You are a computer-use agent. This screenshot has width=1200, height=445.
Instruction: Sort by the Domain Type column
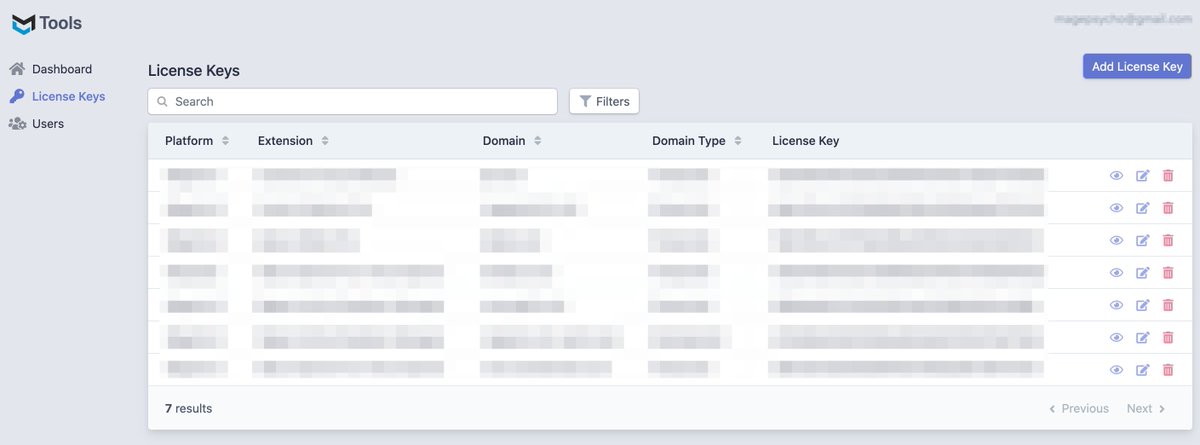click(697, 141)
